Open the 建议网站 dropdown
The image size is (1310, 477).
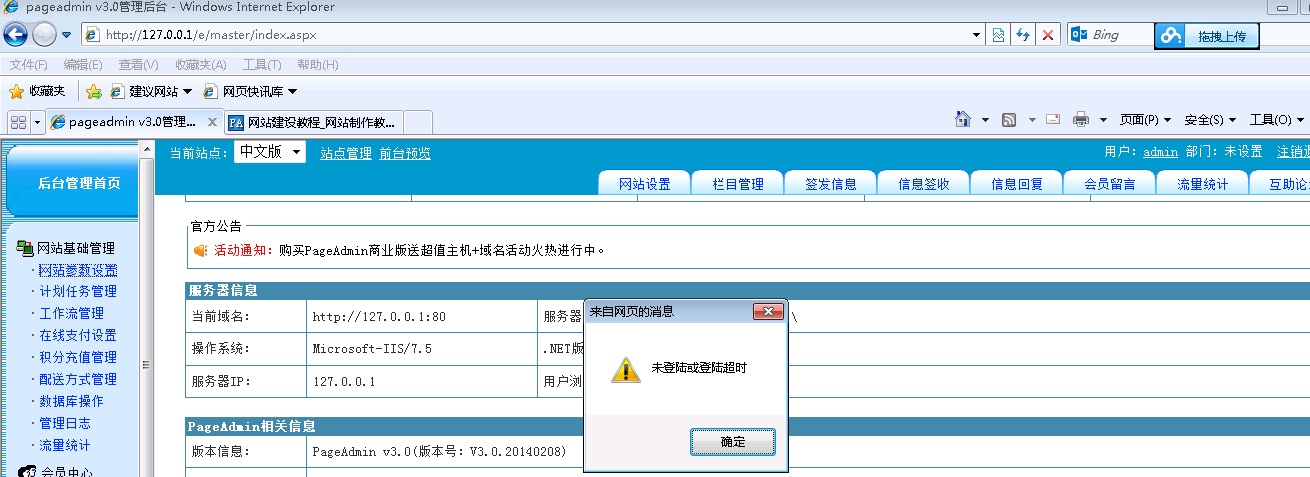(x=151, y=91)
